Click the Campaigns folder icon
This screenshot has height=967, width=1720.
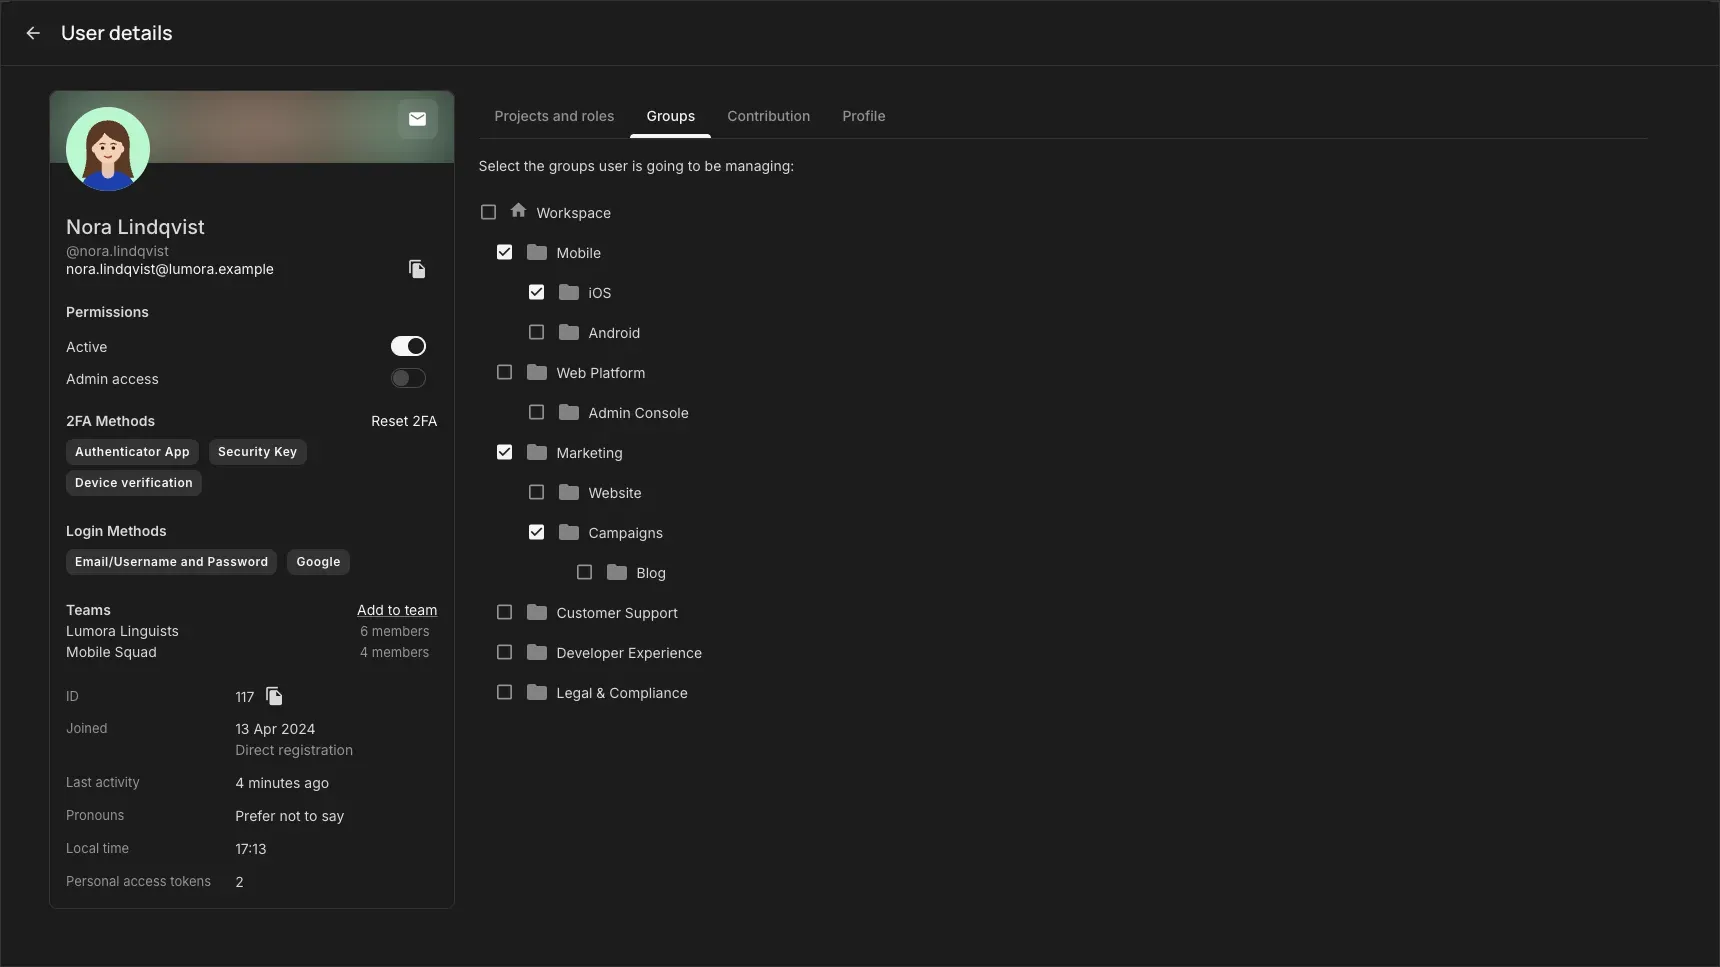coord(569,532)
